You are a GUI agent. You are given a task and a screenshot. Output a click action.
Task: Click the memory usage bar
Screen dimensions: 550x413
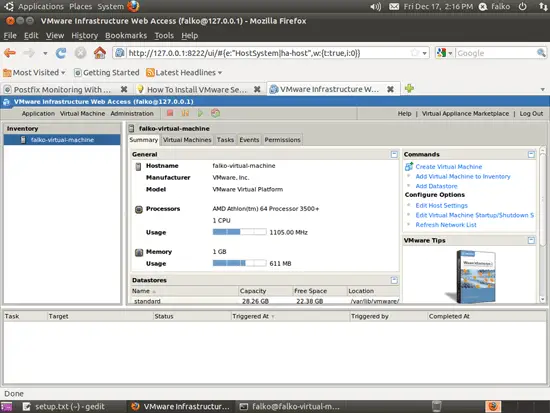(x=239, y=263)
